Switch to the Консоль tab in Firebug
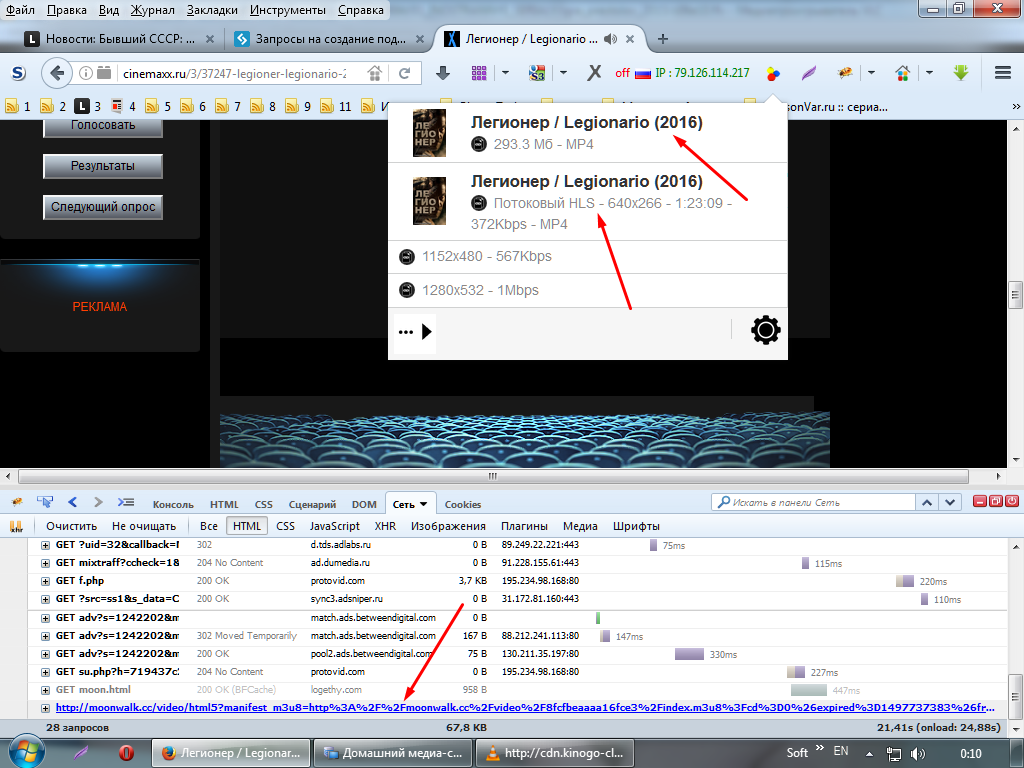The height and width of the screenshot is (768, 1024). (x=173, y=505)
